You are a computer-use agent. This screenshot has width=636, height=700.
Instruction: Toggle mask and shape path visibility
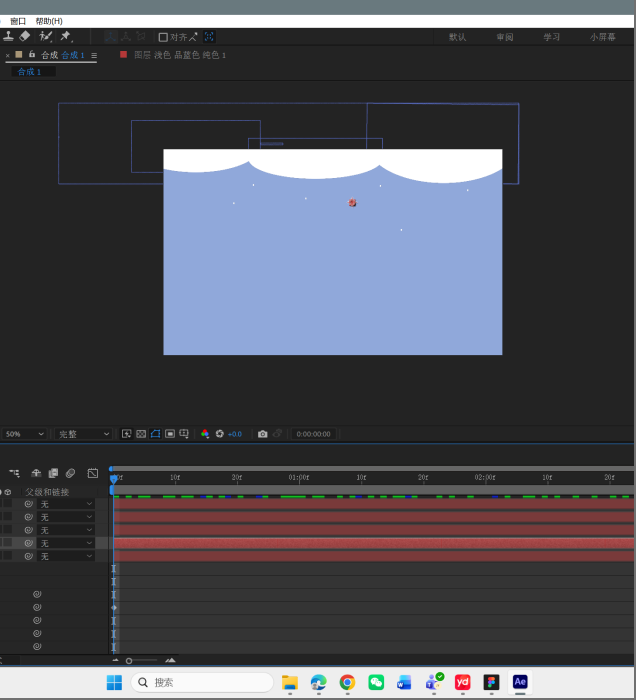(x=155, y=434)
